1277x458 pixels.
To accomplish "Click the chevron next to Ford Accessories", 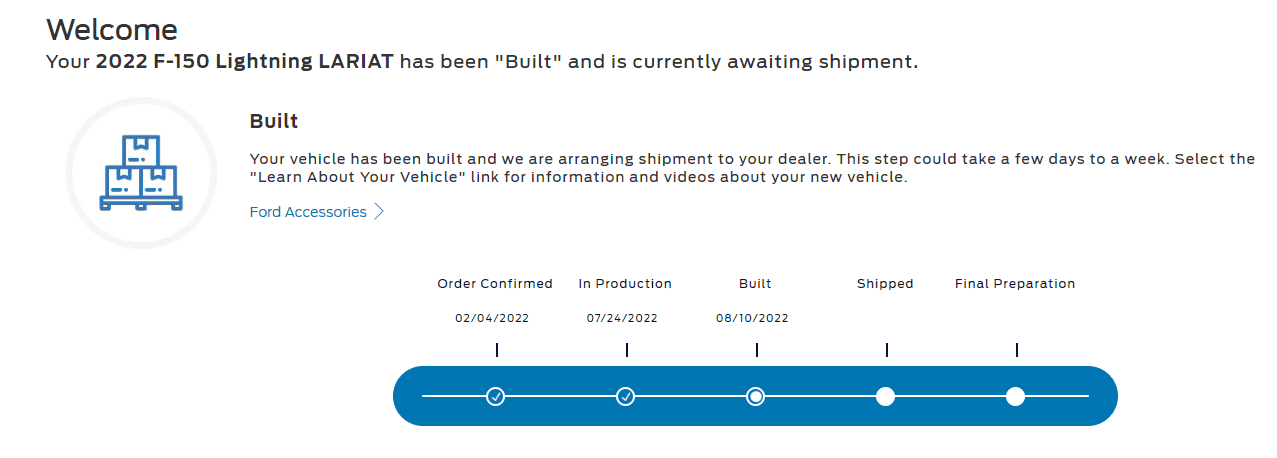I will [x=379, y=212].
